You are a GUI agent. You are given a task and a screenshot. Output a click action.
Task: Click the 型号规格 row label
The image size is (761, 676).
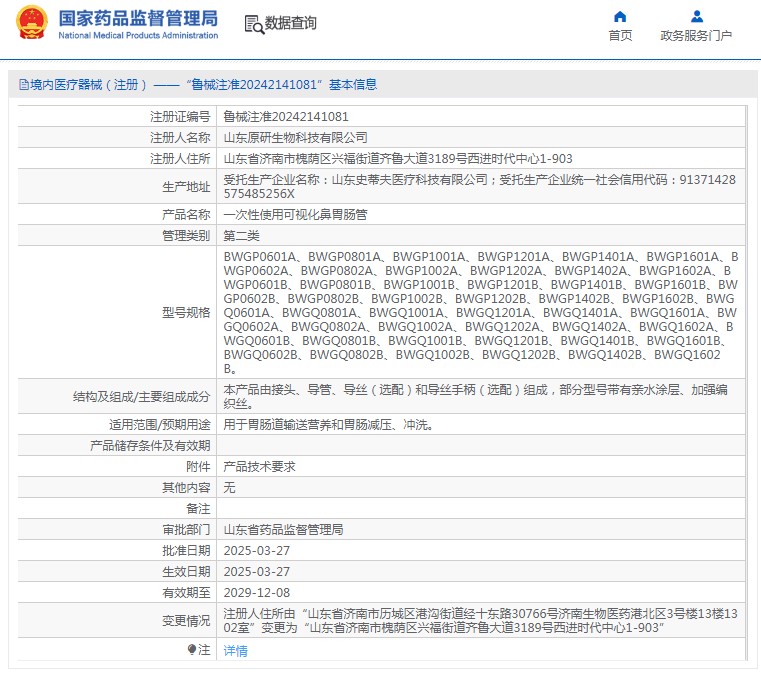click(186, 313)
